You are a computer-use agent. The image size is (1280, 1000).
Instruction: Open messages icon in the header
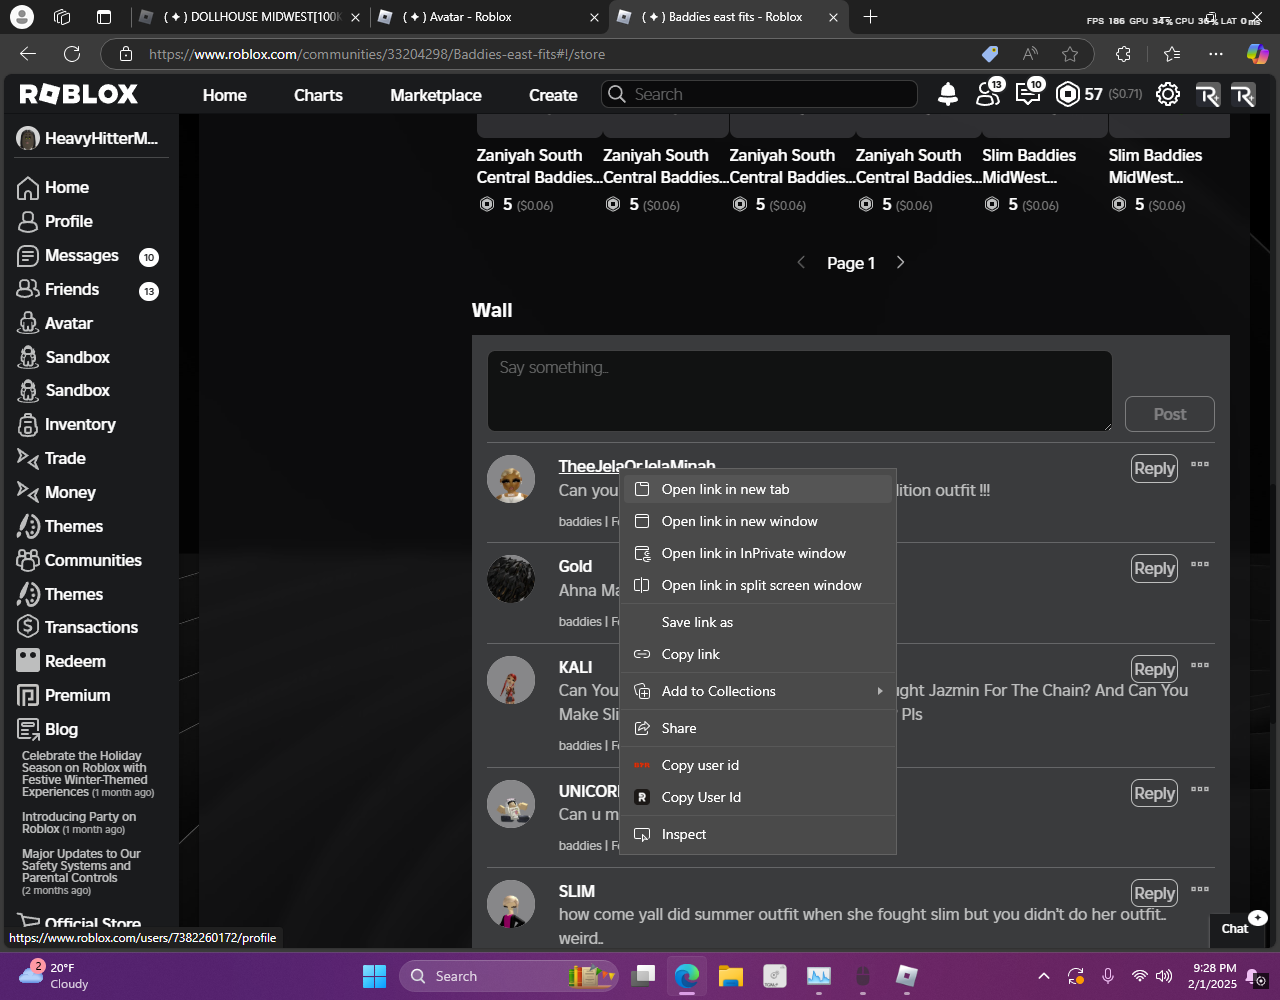1029,93
